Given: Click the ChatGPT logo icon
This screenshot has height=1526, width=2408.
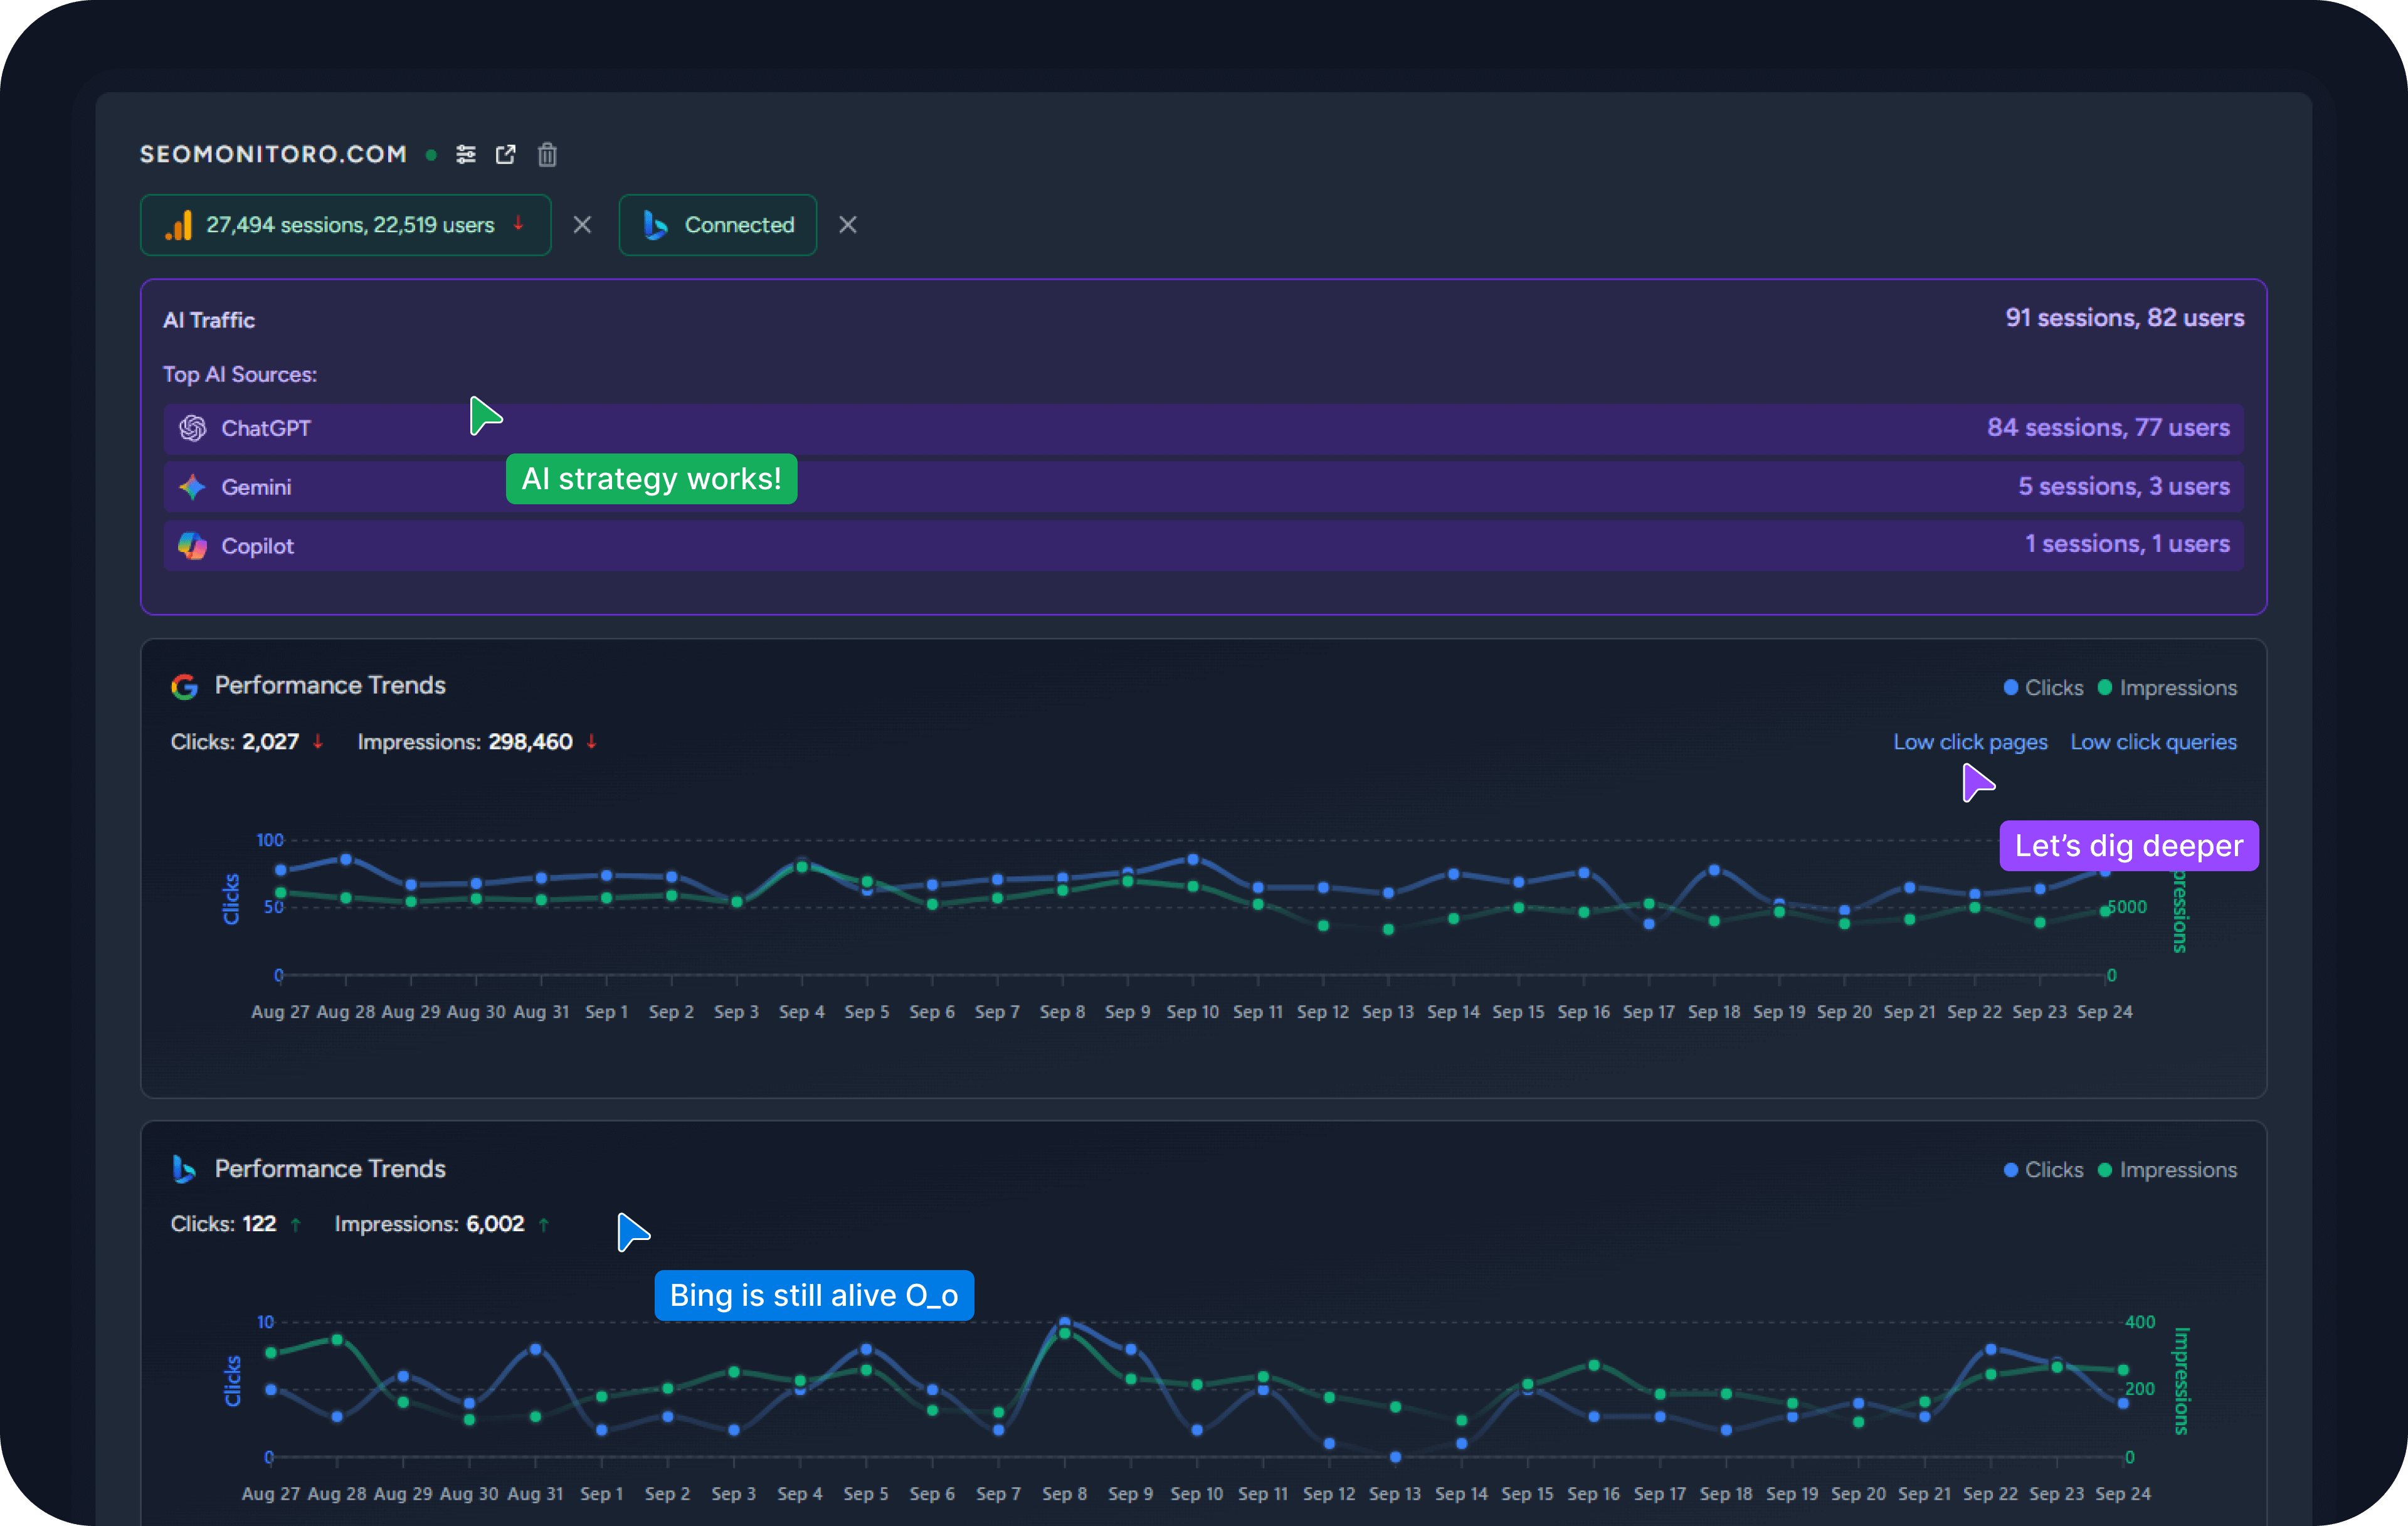Looking at the screenshot, I should click(192, 428).
